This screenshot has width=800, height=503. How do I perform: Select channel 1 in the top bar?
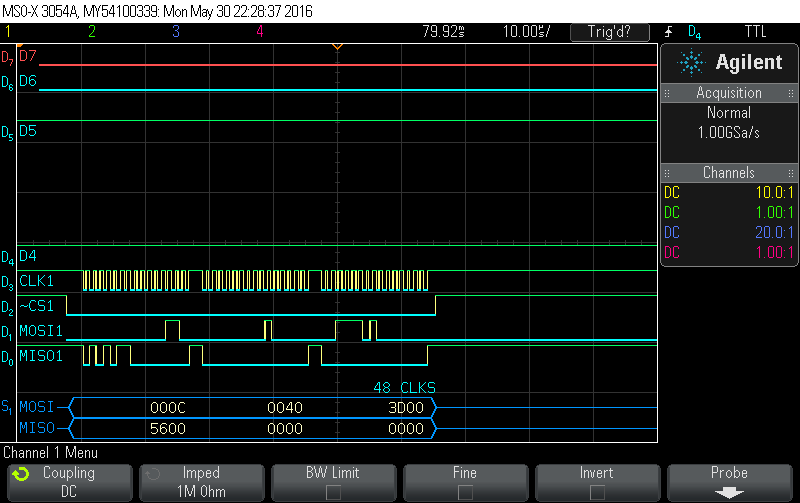coord(8,31)
